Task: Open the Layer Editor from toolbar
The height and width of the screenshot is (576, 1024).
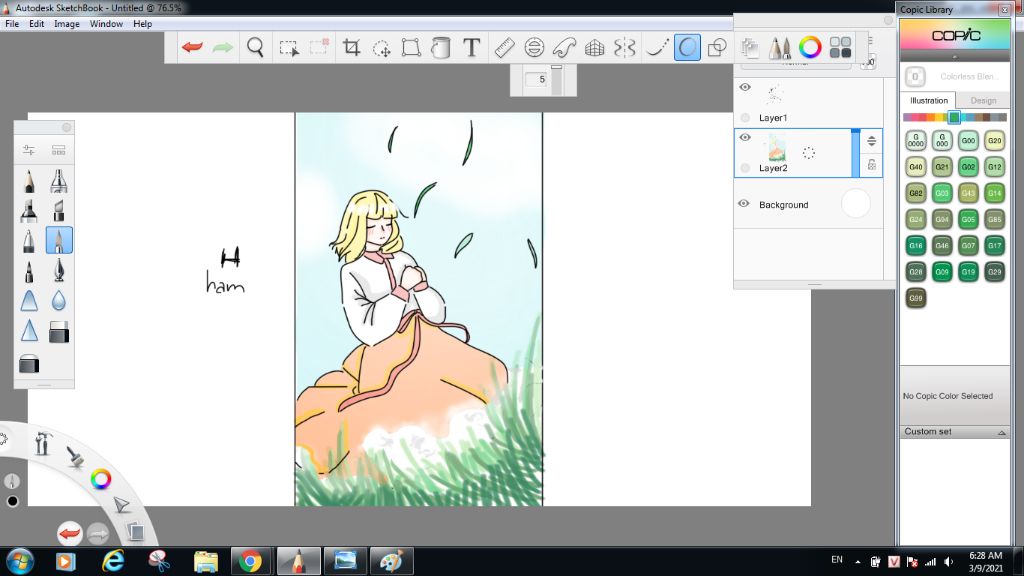Action: click(750, 47)
